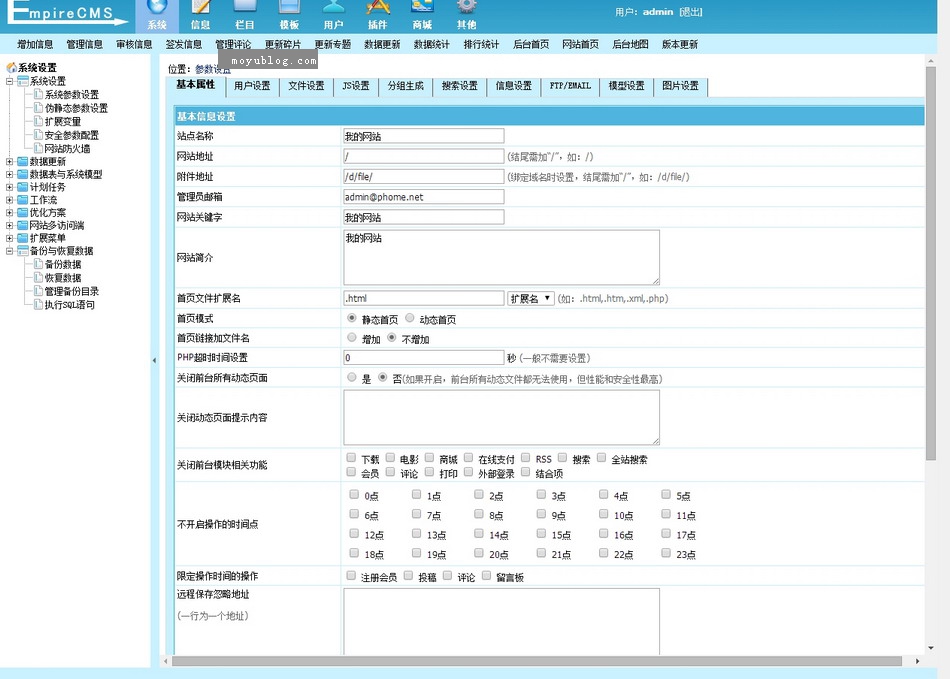Check the 12点 time point checkbox
The width and height of the screenshot is (950, 679).
click(x=354, y=534)
